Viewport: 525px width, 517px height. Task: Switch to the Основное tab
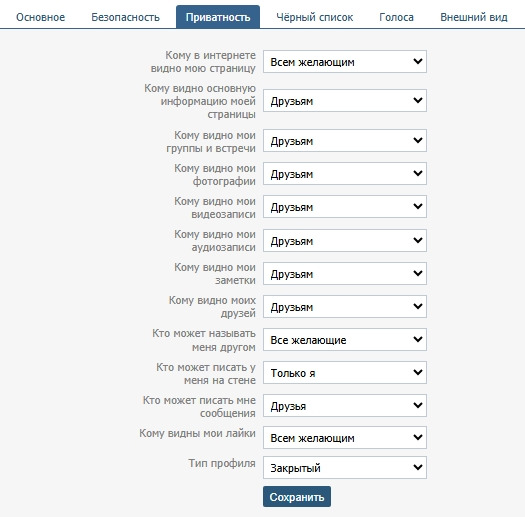pyautogui.click(x=41, y=17)
